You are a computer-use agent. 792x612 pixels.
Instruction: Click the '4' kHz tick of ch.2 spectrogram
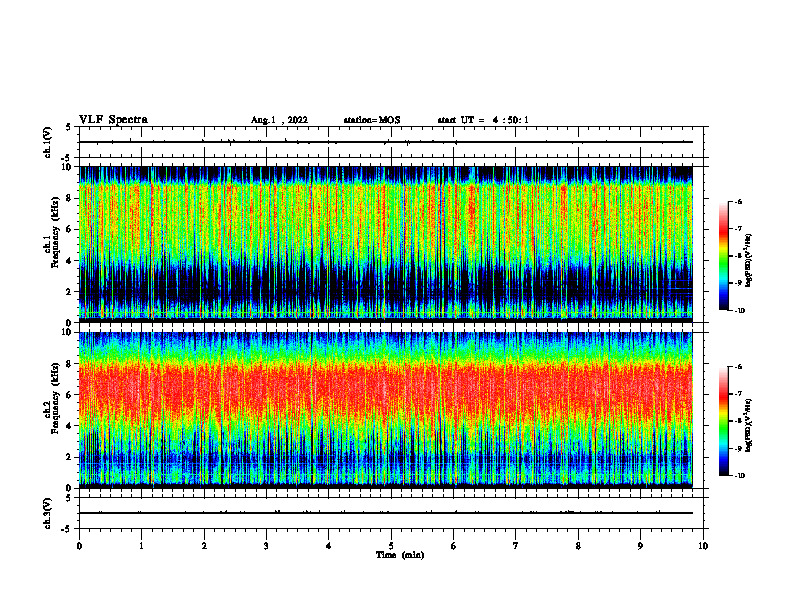click(70, 426)
